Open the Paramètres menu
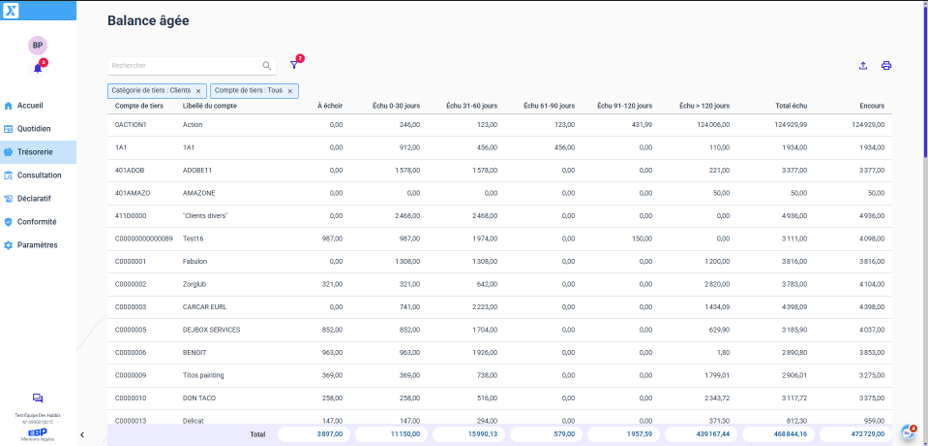This screenshot has width=928, height=446. (x=38, y=245)
